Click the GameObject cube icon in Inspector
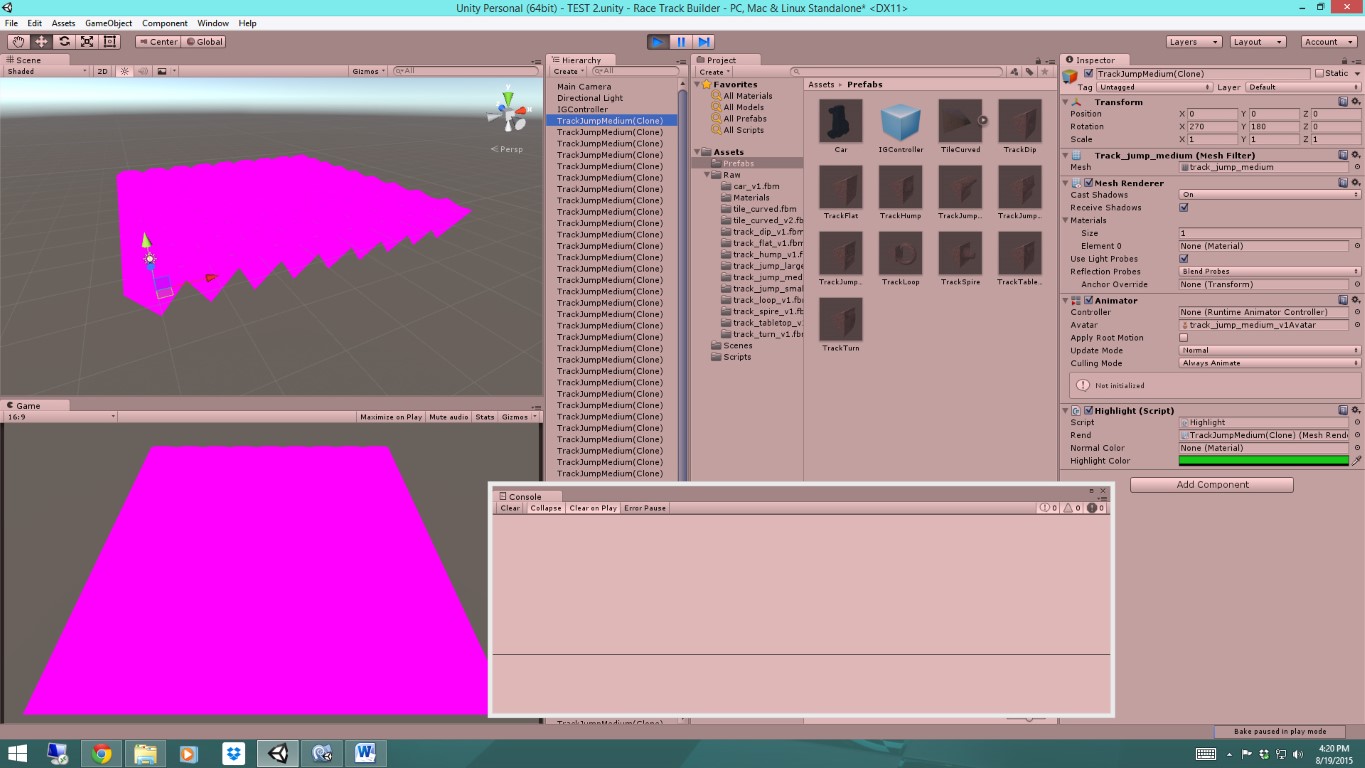Image resolution: width=1365 pixels, height=768 pixels. point(1070,76)
